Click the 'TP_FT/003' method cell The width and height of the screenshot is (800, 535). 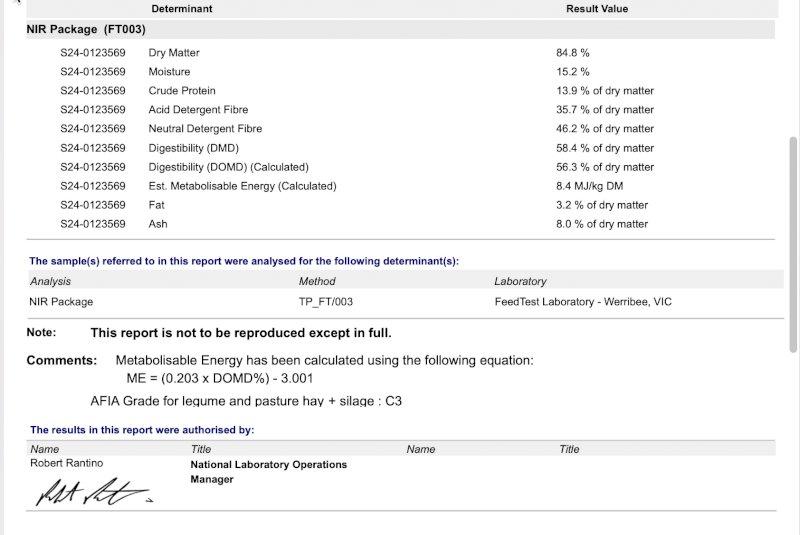pyautogui.click(x=326, y=301)
